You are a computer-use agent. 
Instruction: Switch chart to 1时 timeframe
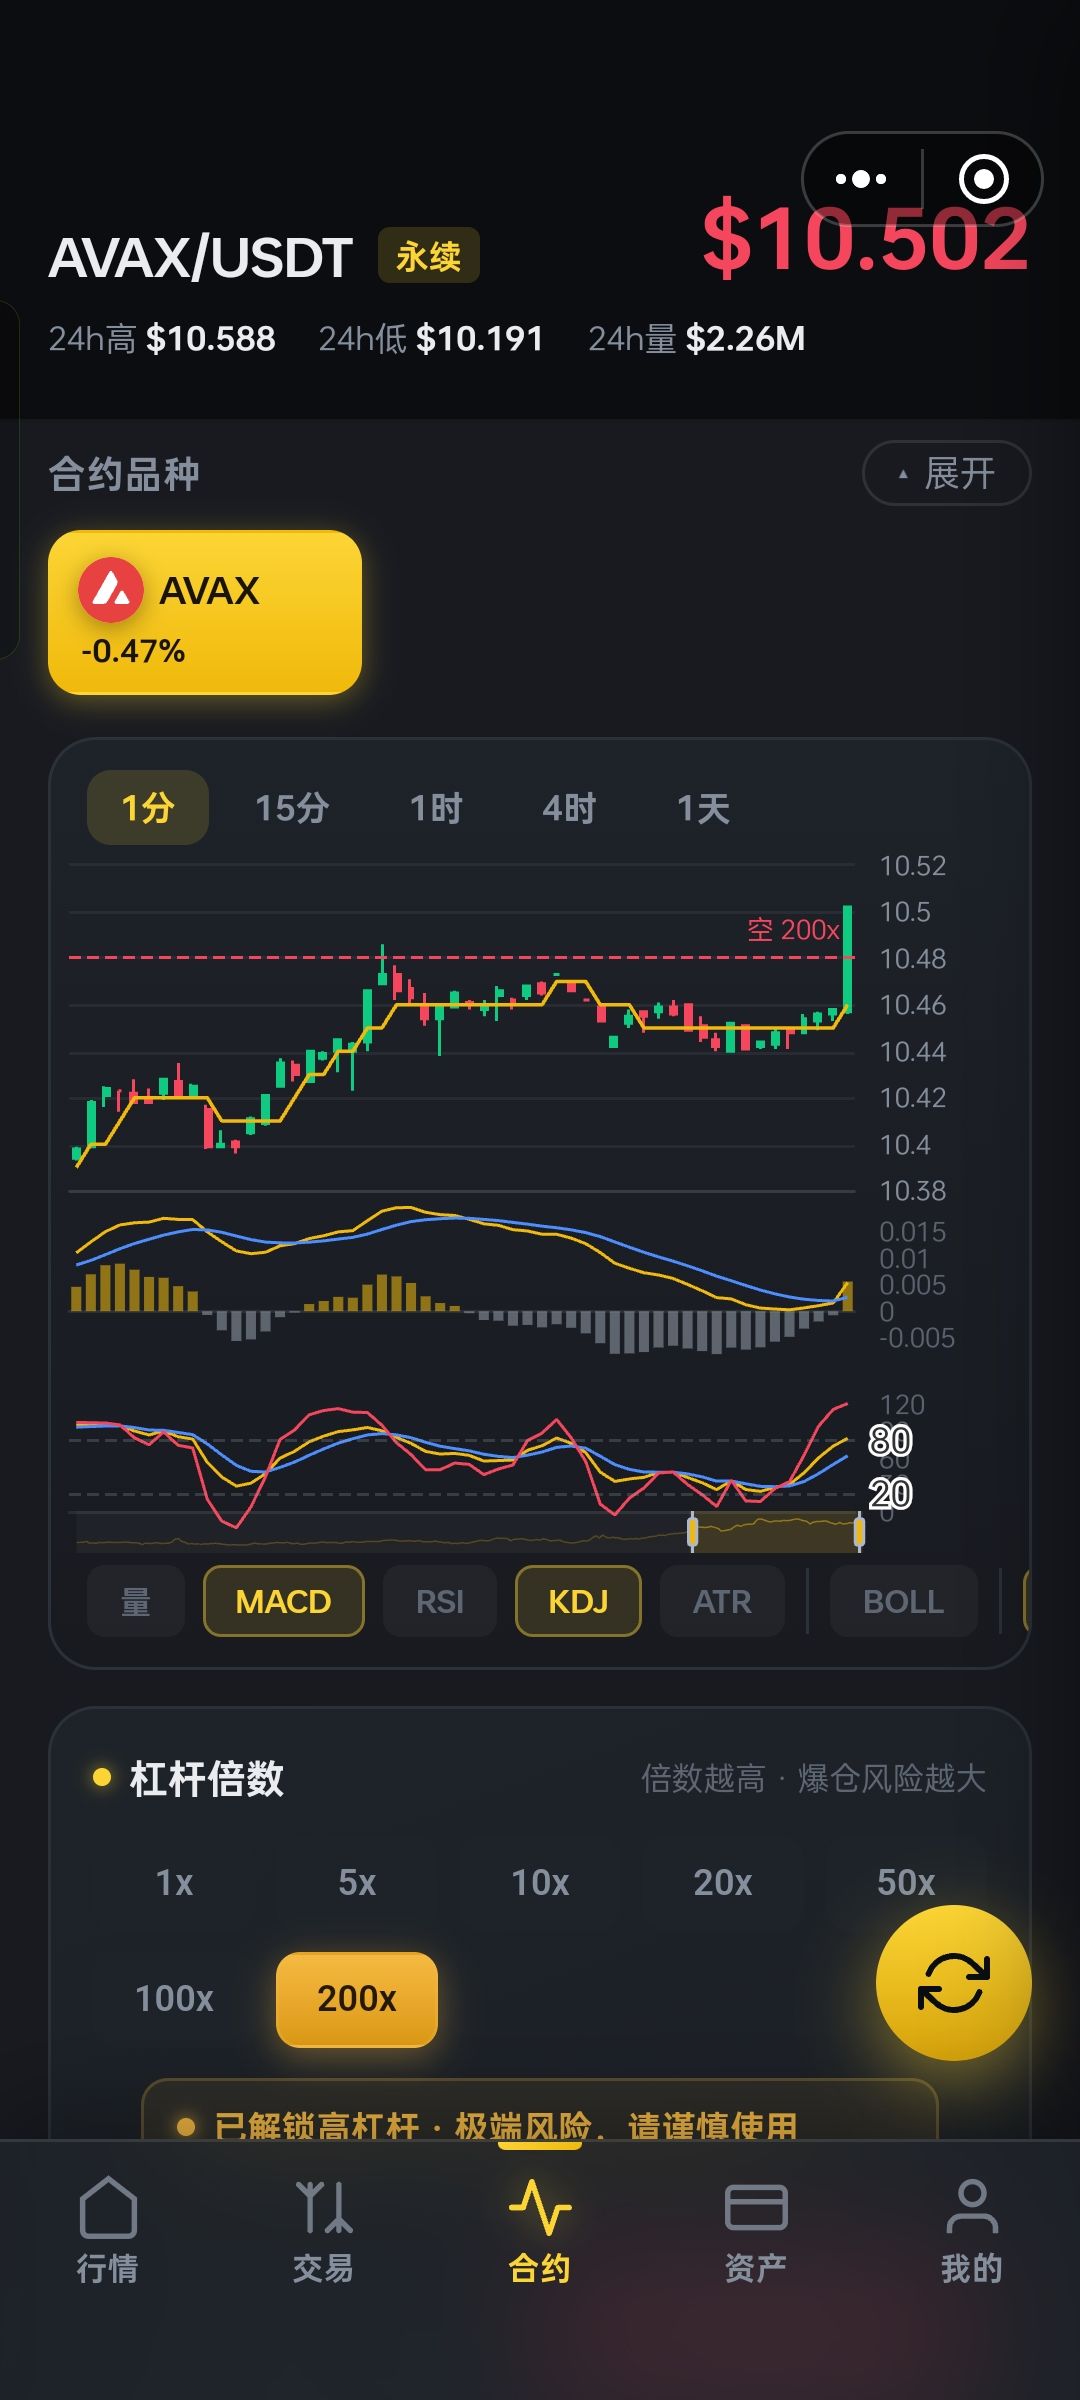pyautogui.click(x=436, y=807)
